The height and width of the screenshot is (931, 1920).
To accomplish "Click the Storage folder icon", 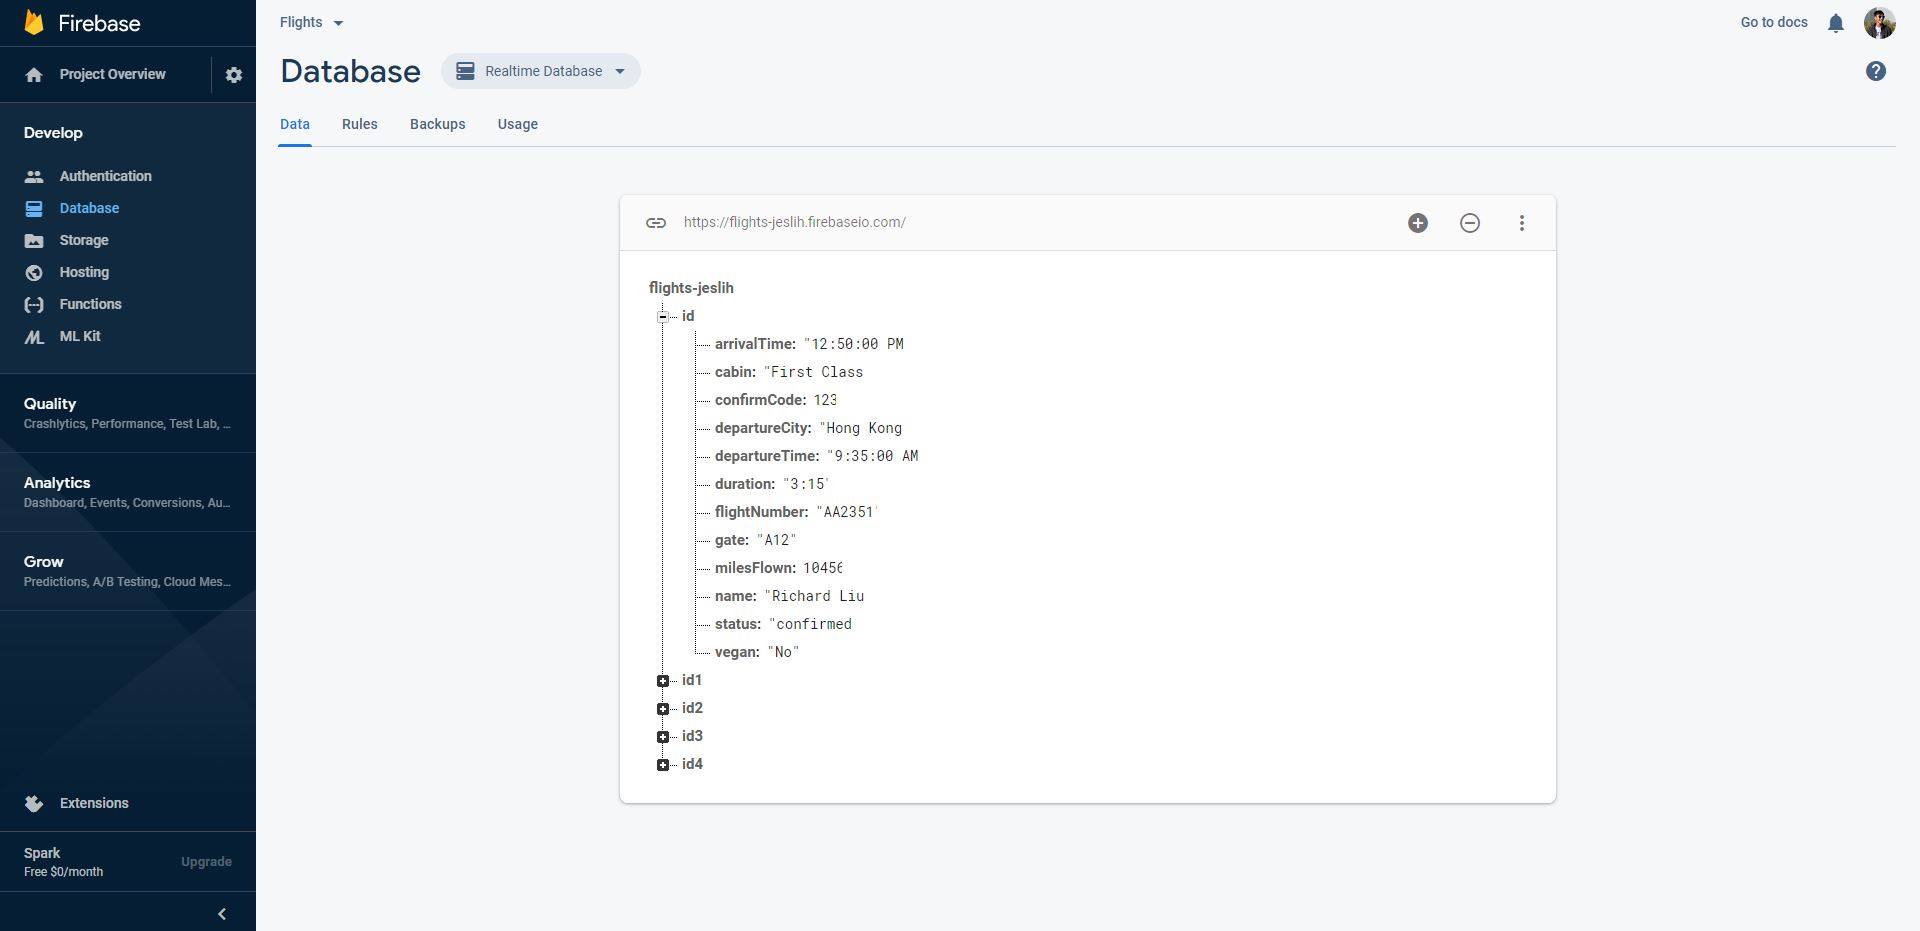I will (x=34, y=241).
